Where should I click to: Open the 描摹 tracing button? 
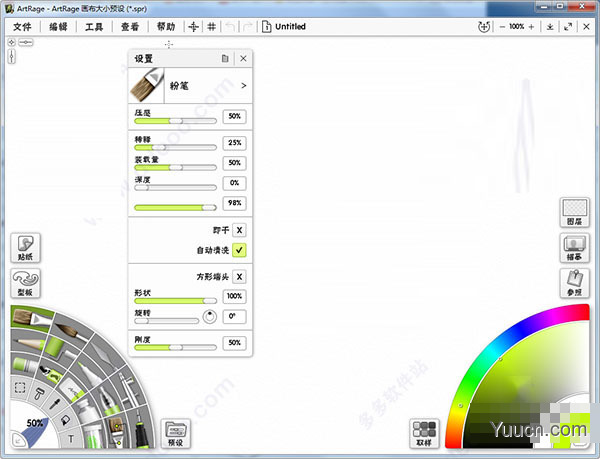pos(574,248)
